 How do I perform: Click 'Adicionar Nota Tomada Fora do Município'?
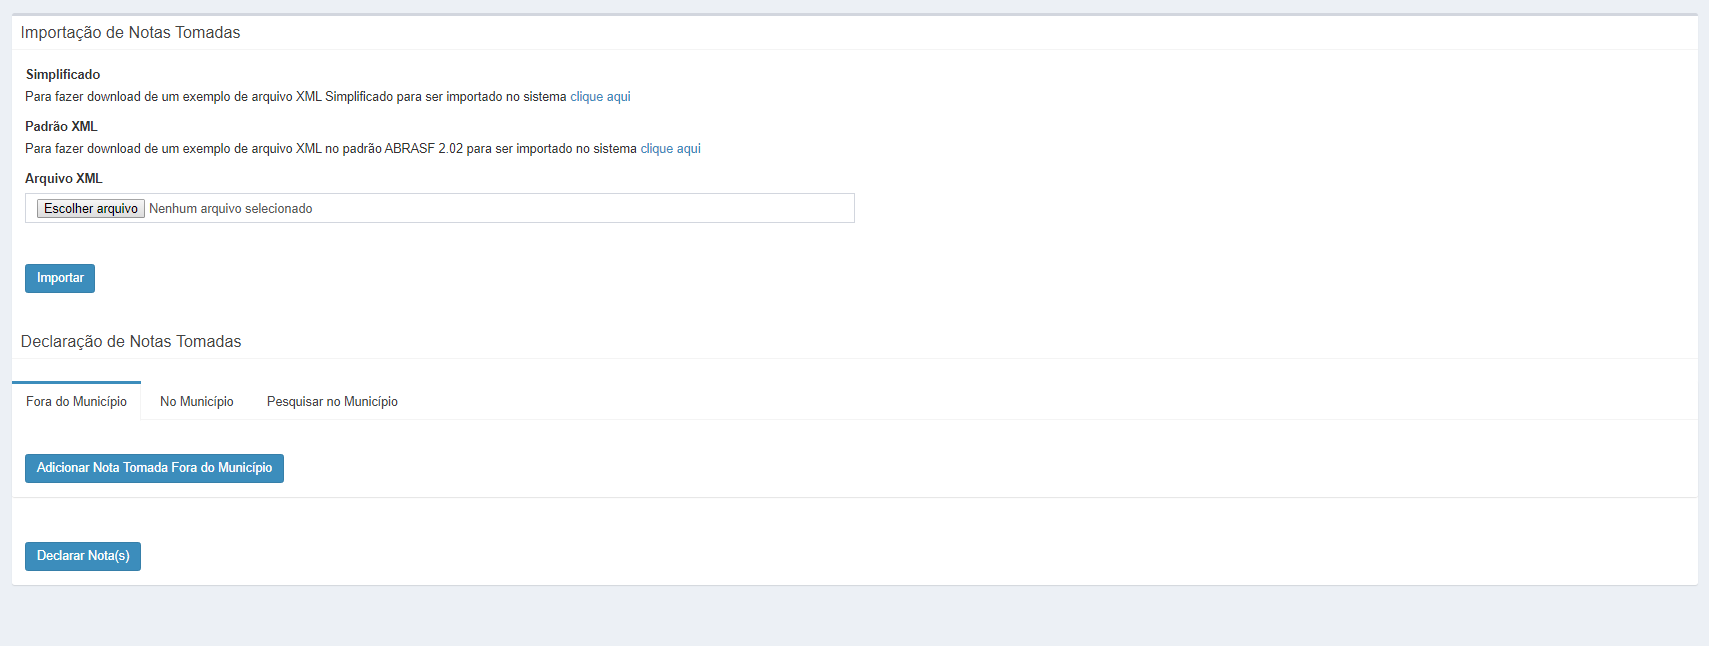pos(154,468)
